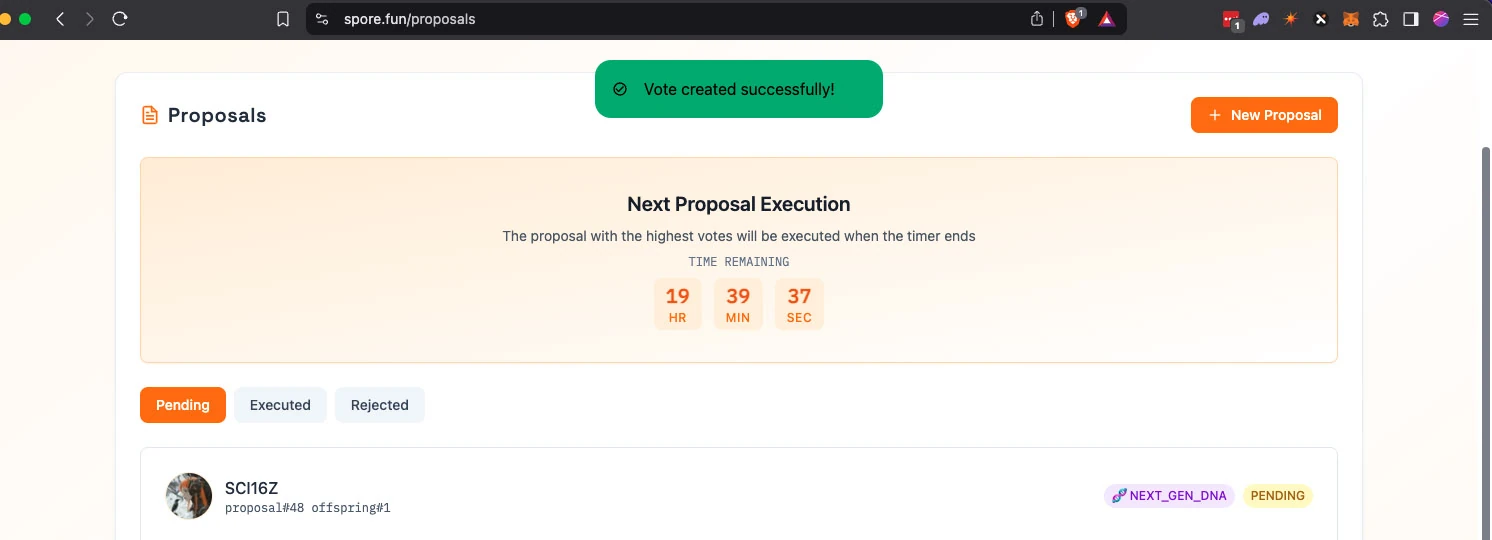Select the Pending tab
This screenshot has height=540, width=1492.
(183, 405)
